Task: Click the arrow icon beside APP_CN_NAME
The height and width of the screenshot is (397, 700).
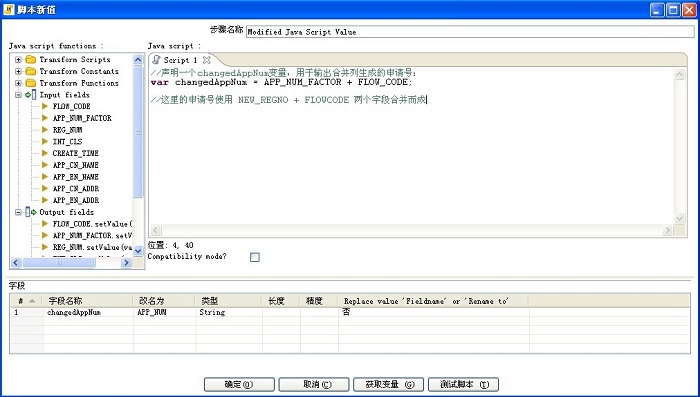Action: click(x=45, y=165)
